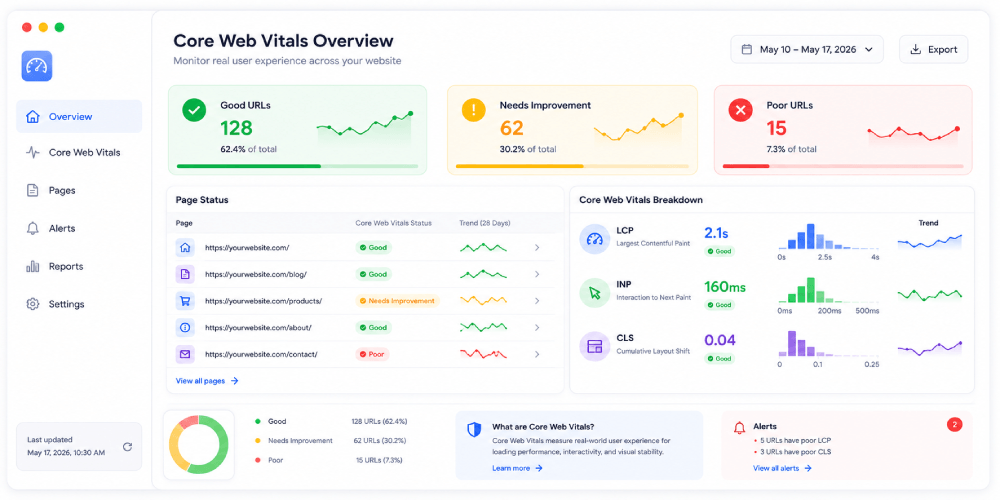Click the Trend (28 Days) column header

tap(485, 223)
